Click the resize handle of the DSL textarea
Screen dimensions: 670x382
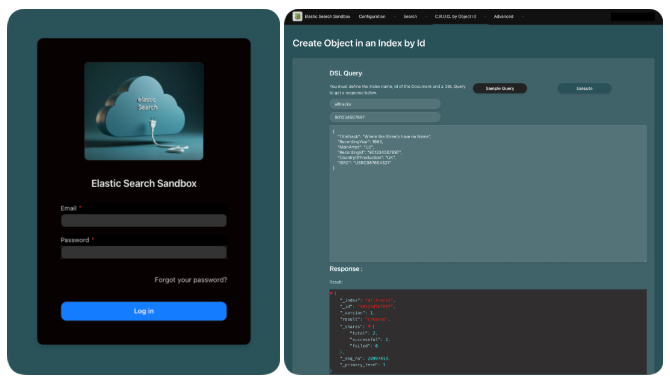click(644, 260)
